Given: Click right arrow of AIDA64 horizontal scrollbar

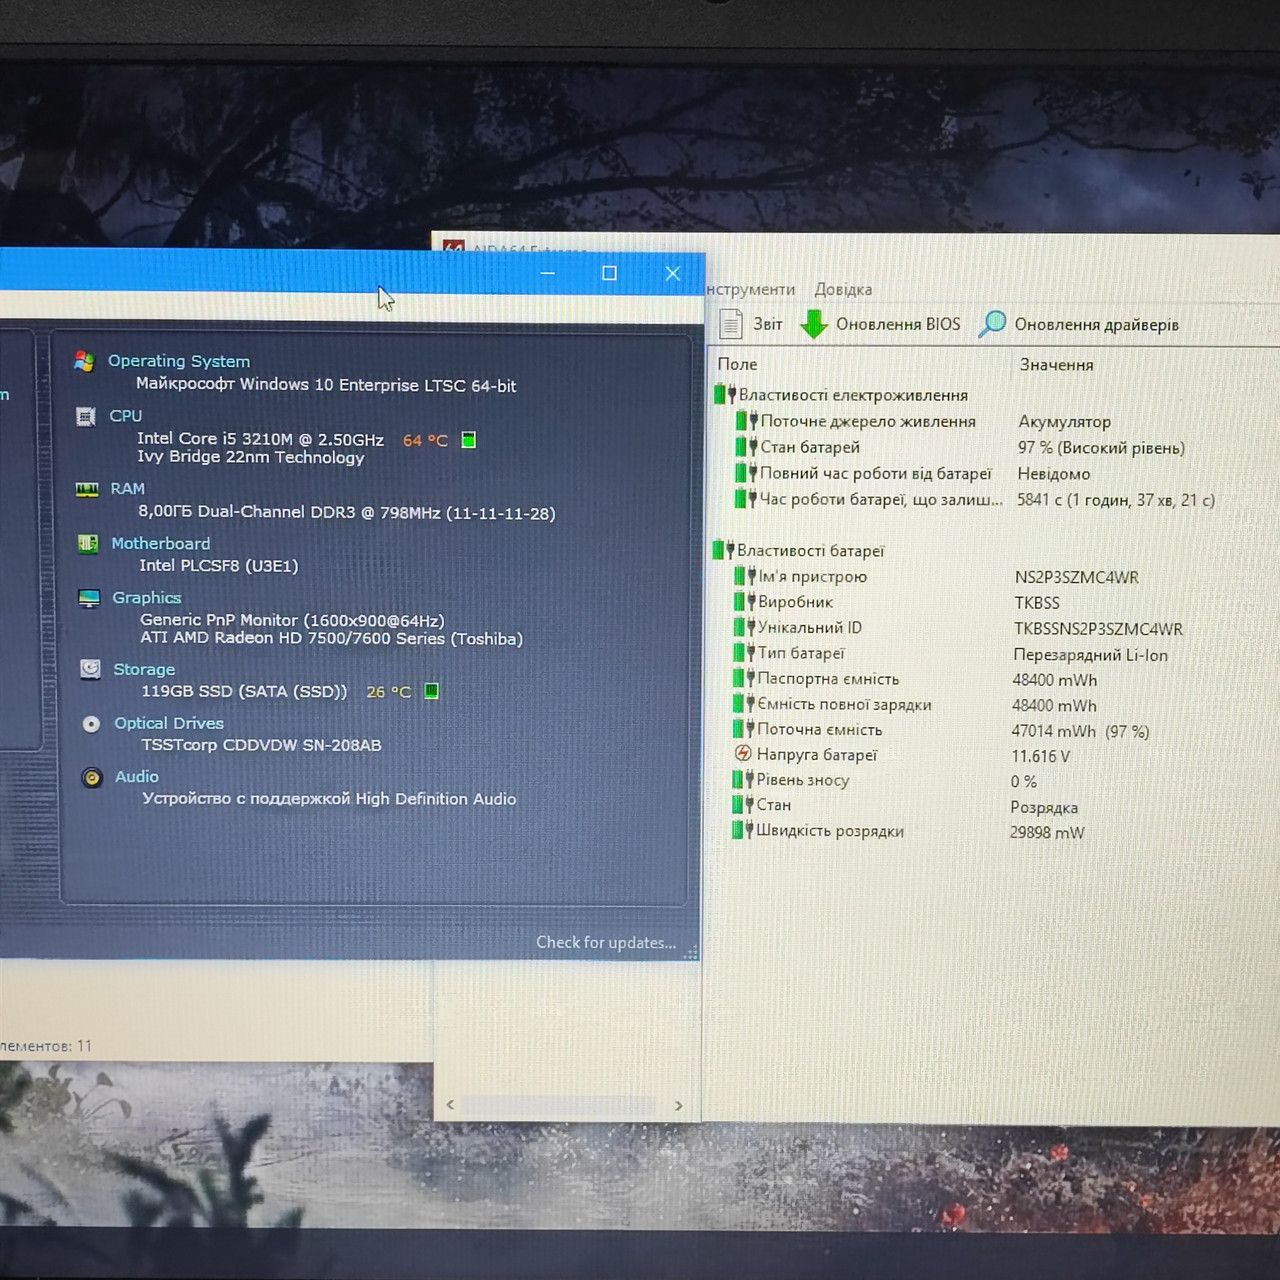Looking at the screenshot, I should (x=679, y=1105).
